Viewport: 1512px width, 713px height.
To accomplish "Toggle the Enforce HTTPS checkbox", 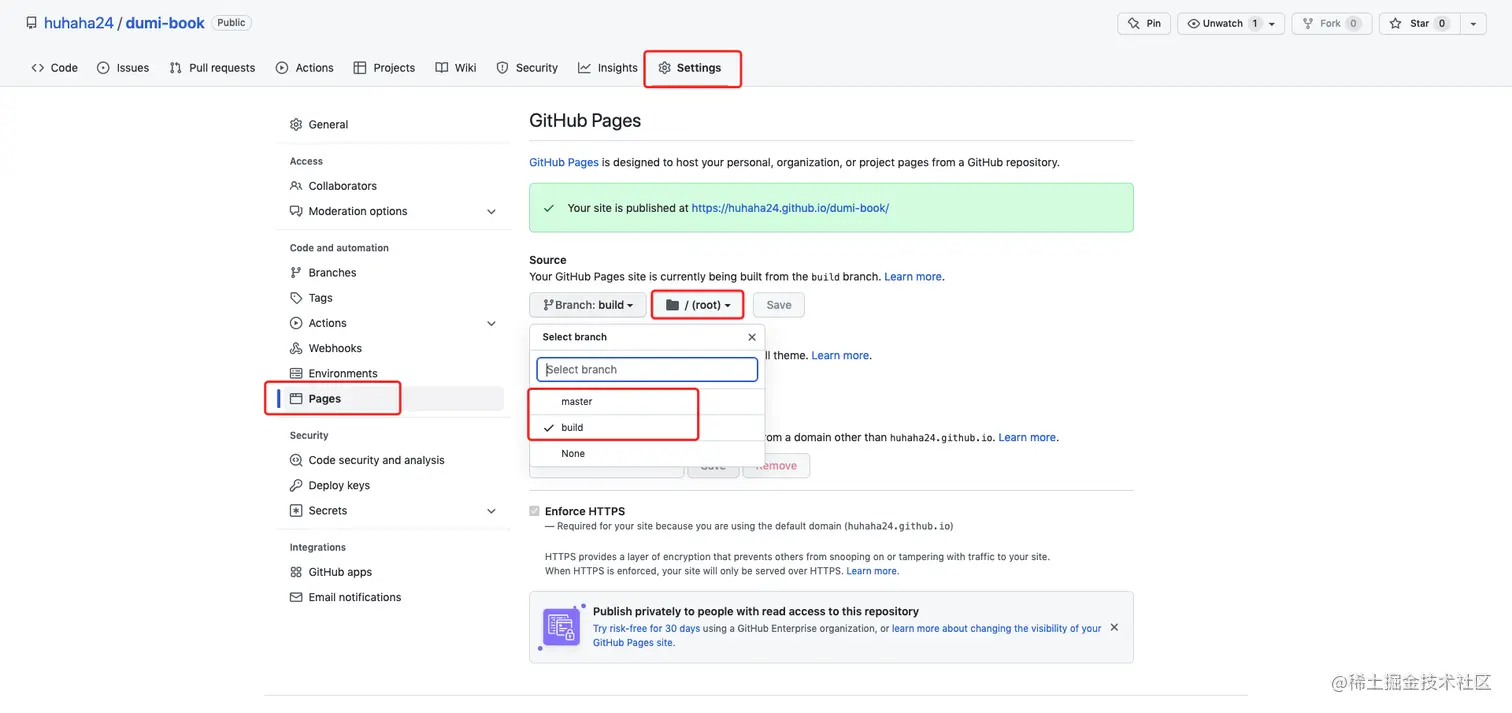I will [x=534, y=511].
